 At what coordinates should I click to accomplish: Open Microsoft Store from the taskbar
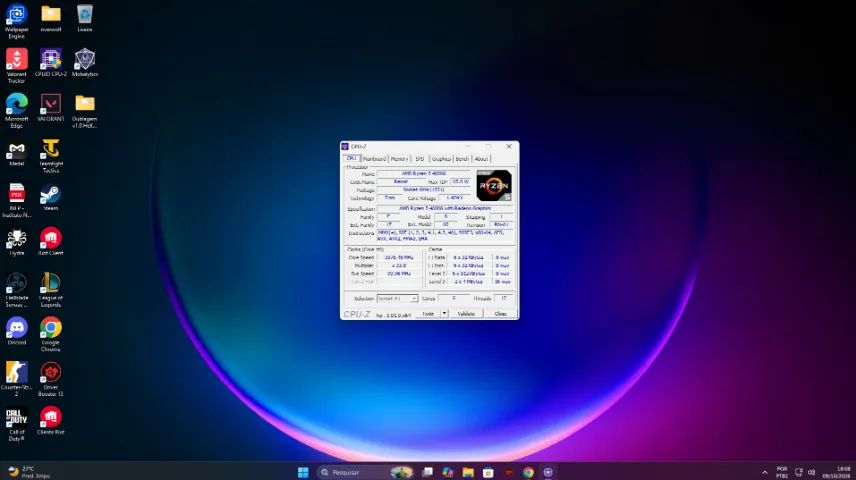[488, 472]
